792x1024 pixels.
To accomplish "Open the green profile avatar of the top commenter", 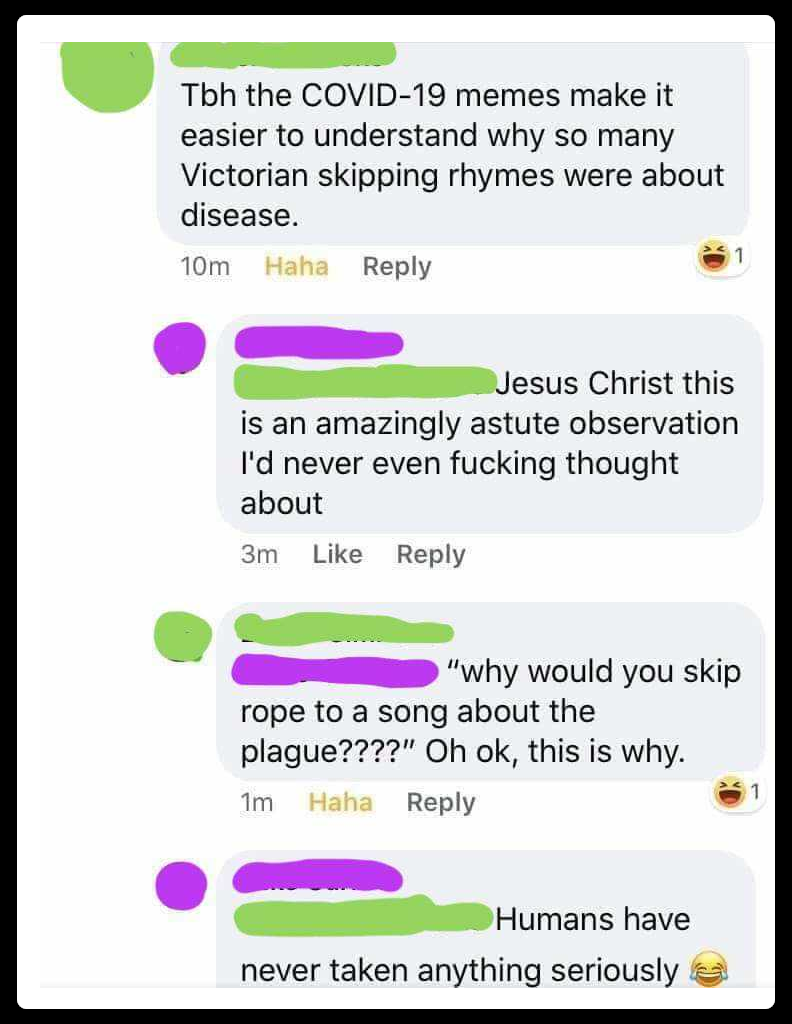I will coord(107,75).
